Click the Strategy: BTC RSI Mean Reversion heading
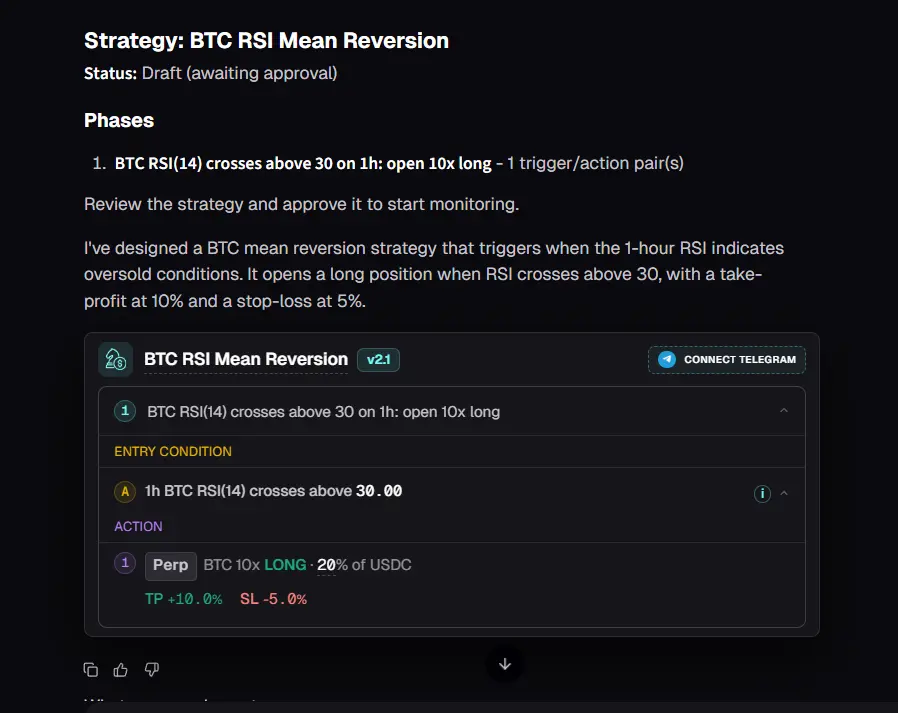Viewport: 898px width, 713px height. (x=266, y=41)
